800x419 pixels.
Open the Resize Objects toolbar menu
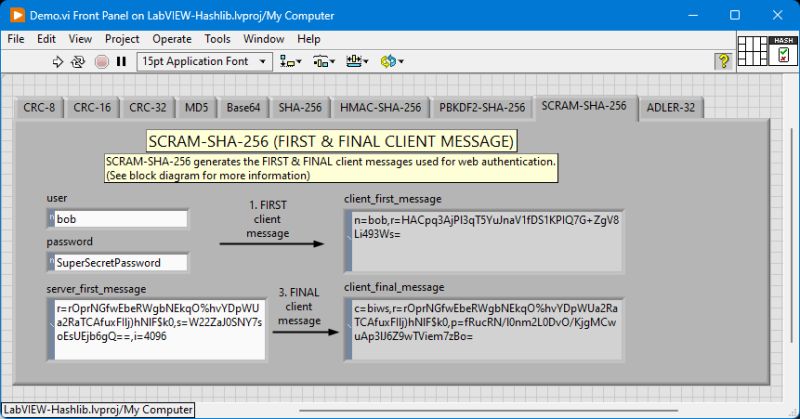[x=357, y=62]
